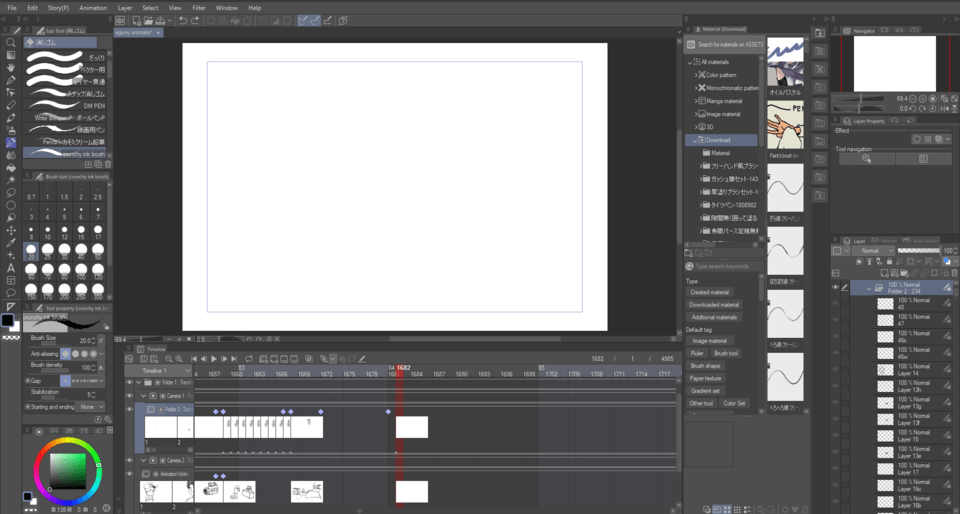Hide Camera 2 track in Timeline
The width and height of the screenshot is (960, 514).
[x=129, y=460]
